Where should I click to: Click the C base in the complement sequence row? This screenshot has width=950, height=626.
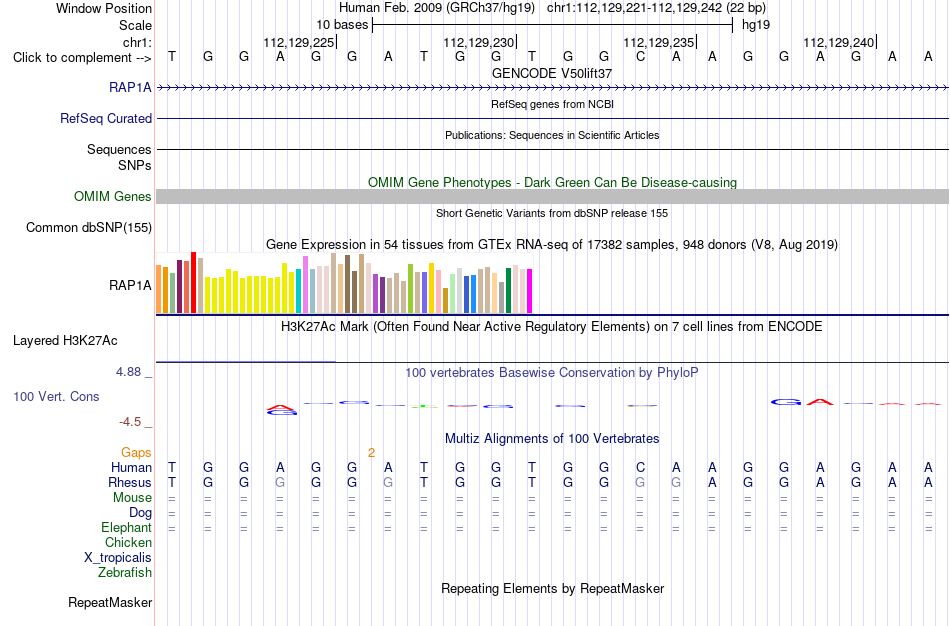point(640,57)
